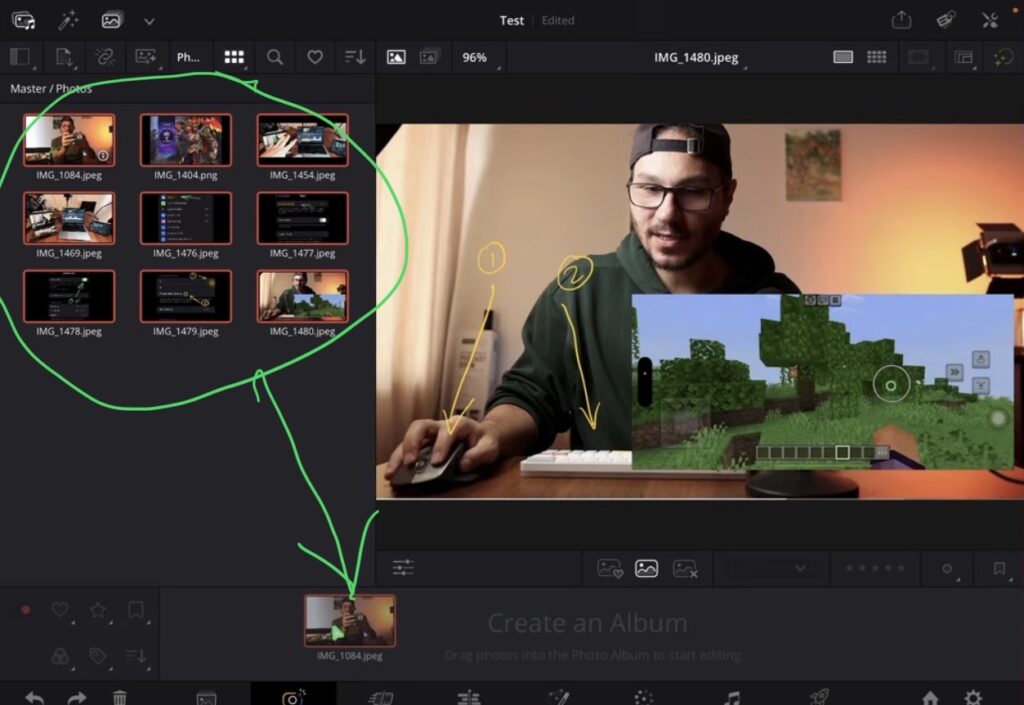Click the import file icon
Viewport: 1024px width, 705px height.
click(x=64, y=57)
